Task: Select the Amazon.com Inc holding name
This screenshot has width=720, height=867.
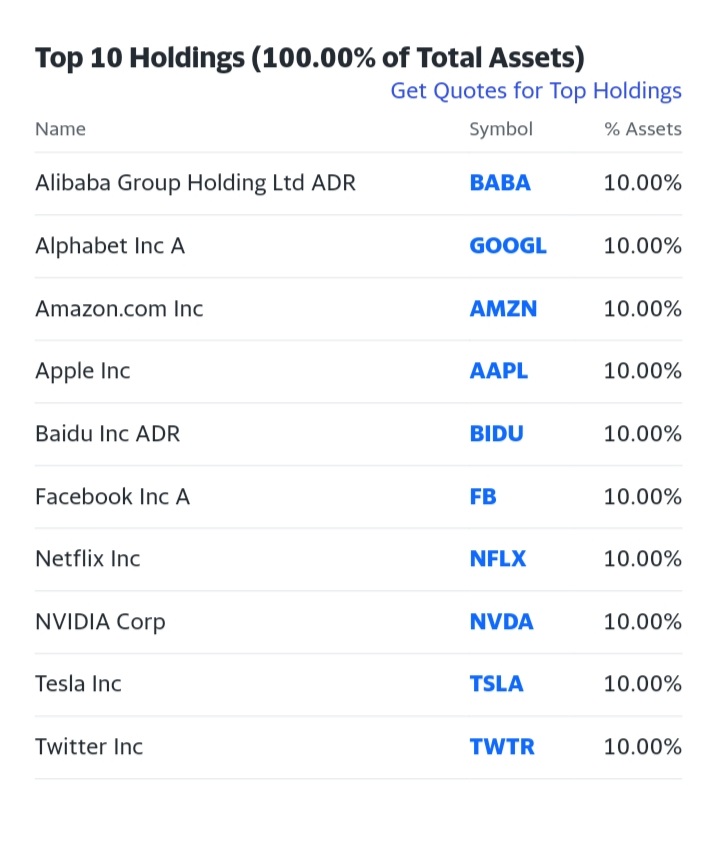Action: (119, 309)
